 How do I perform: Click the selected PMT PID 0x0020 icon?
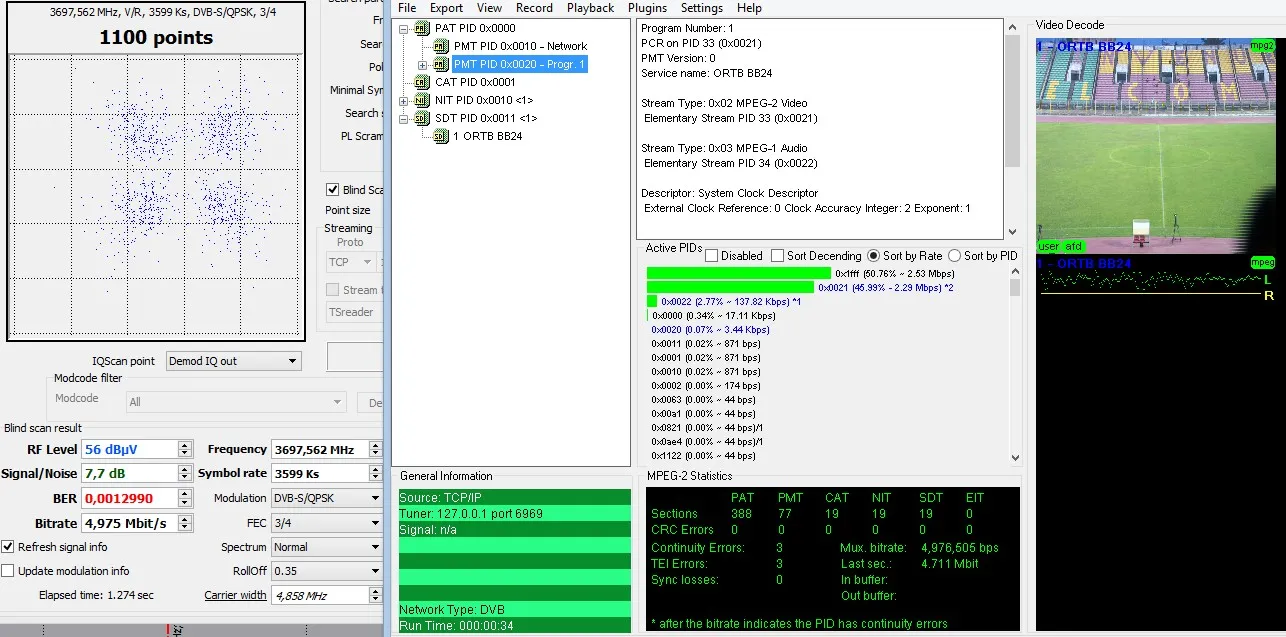[440, 65]
